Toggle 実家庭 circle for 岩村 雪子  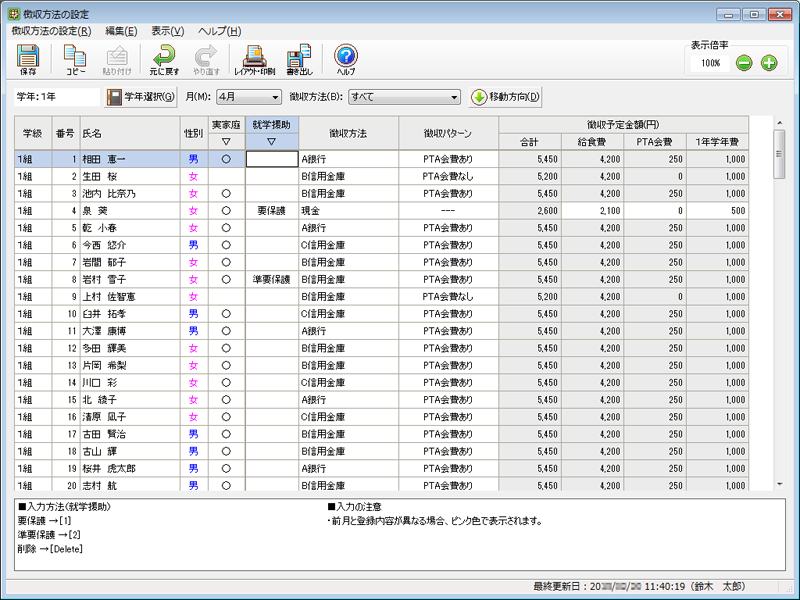click(x=227, y=280)
